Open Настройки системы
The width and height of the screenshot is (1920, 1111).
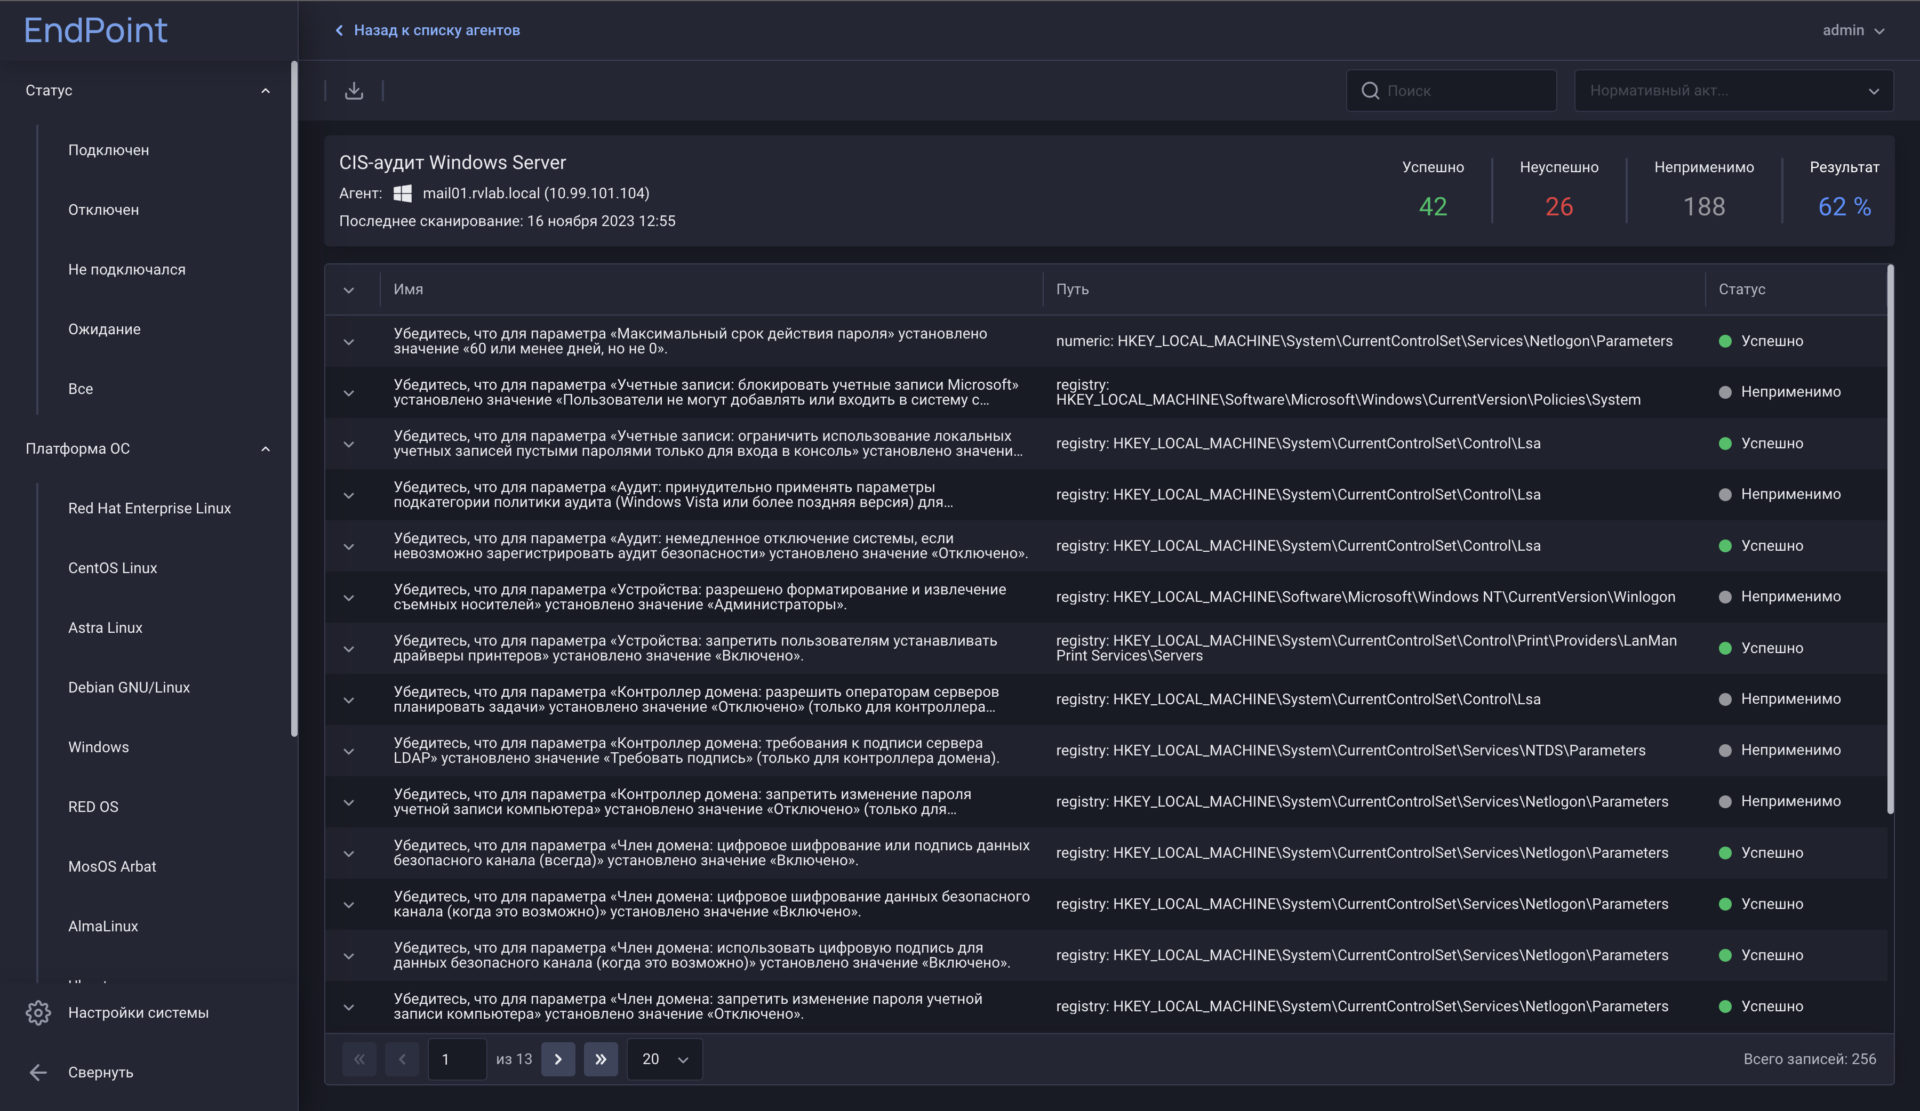pyautogui.click(x=138, y=1013)
